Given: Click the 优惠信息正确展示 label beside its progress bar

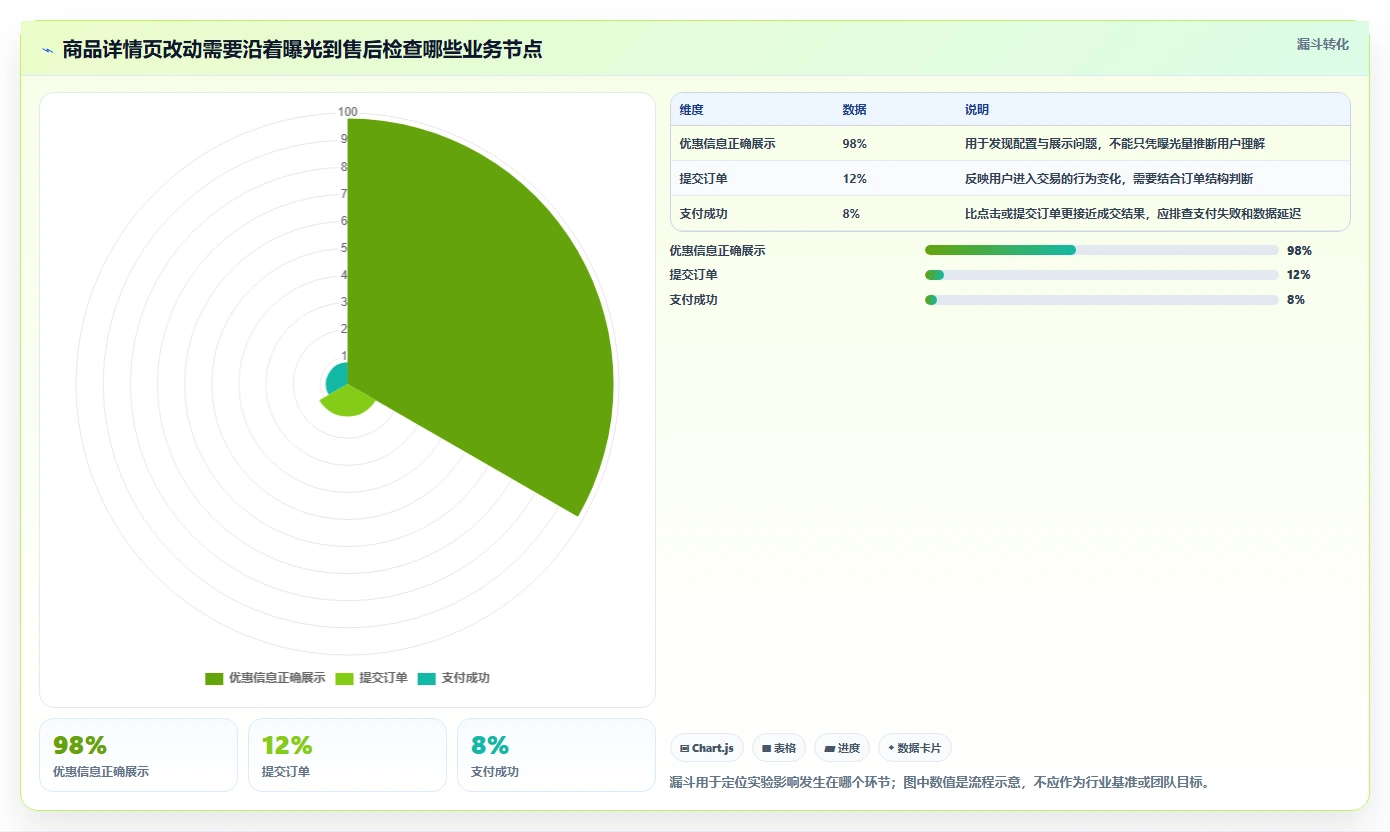Looking at the screenshot, I should coord(718,251).
